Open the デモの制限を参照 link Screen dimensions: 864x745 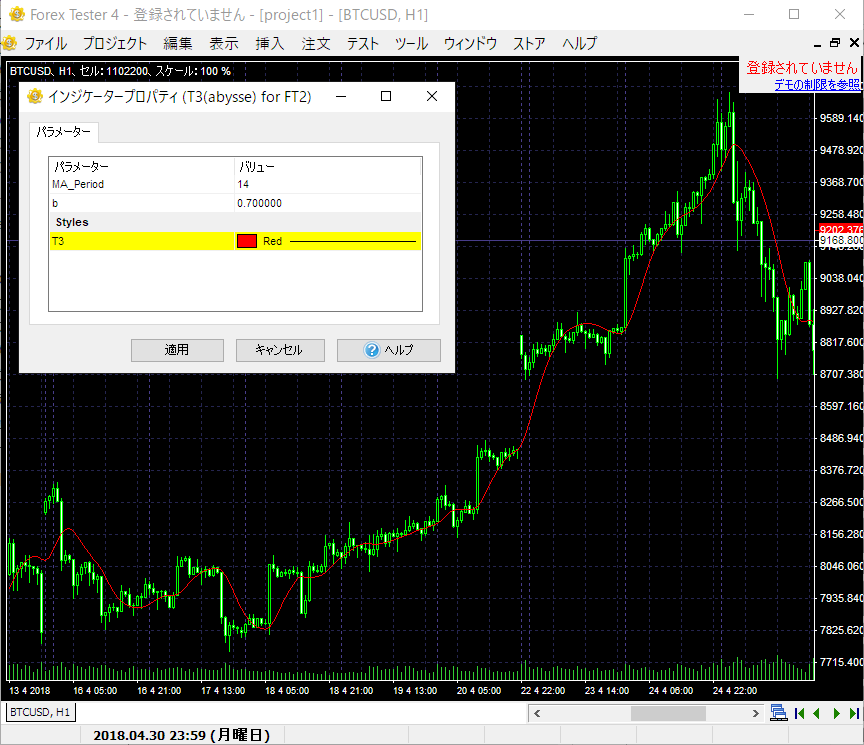817,84
